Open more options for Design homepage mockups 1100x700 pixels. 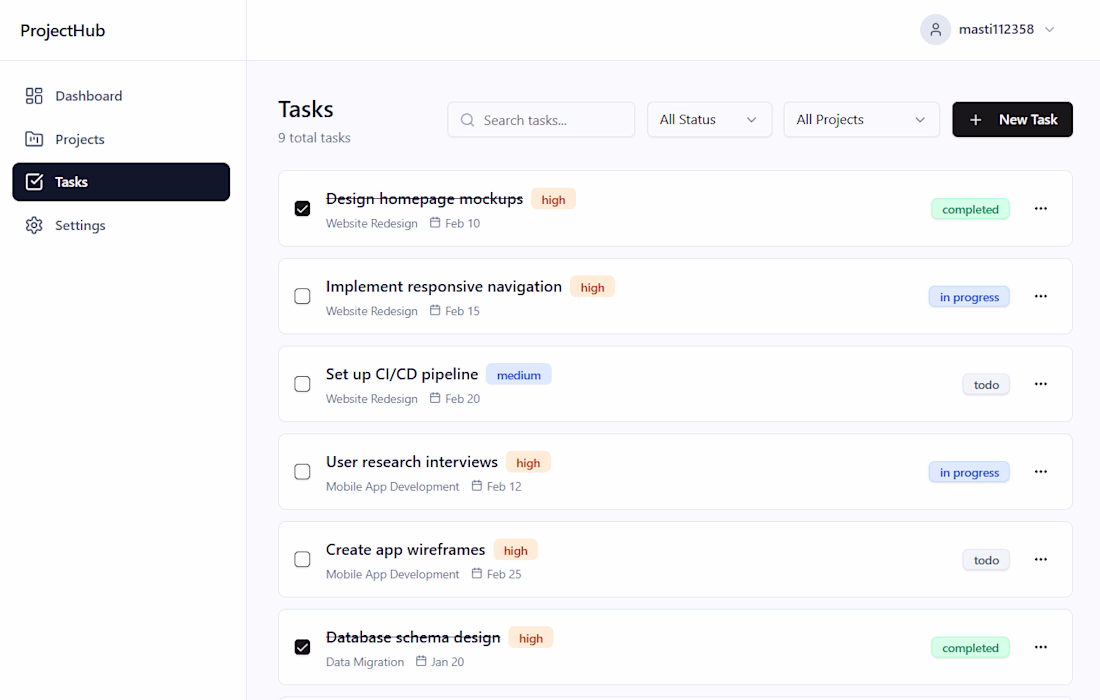1041,209
